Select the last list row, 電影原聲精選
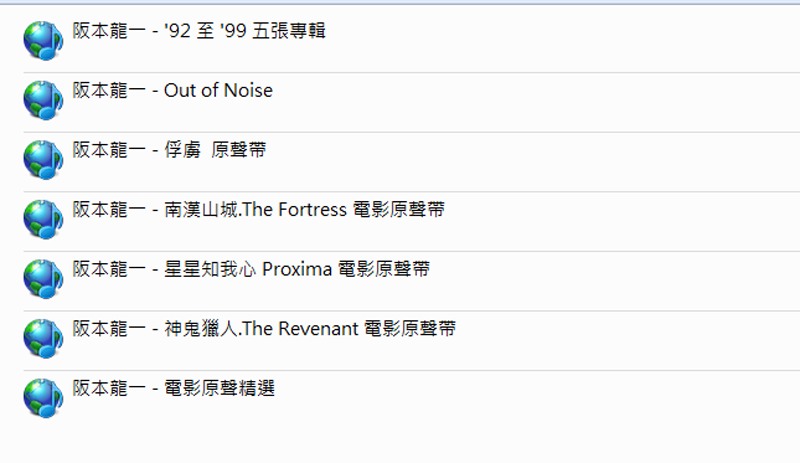Image resolution: width=800 pixels, height=463 pixels. pos(550,399)
